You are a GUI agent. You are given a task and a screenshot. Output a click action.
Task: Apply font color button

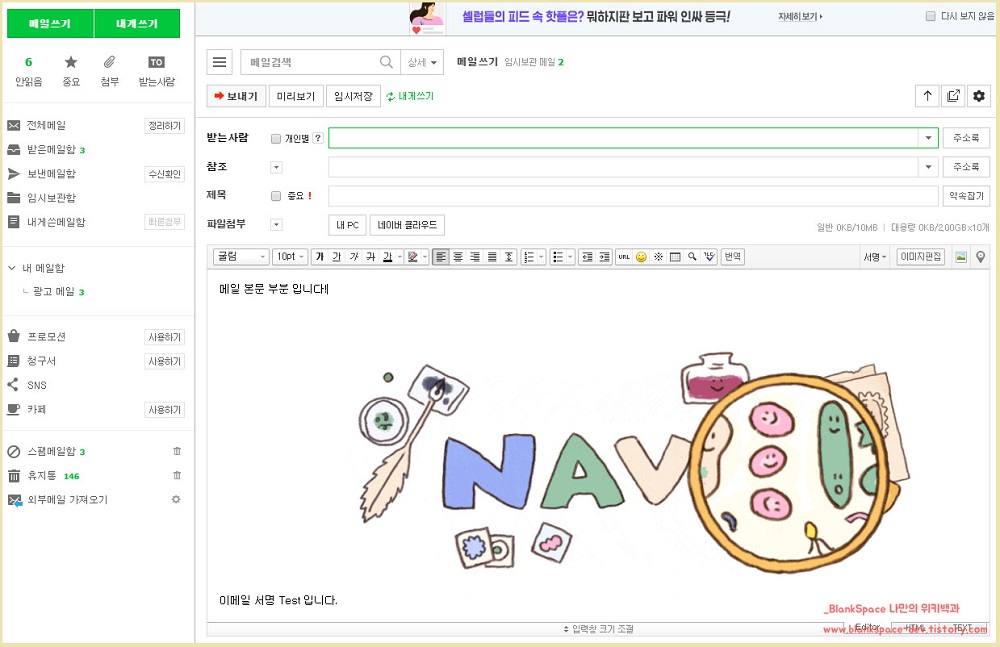click(x=387, y=257)
